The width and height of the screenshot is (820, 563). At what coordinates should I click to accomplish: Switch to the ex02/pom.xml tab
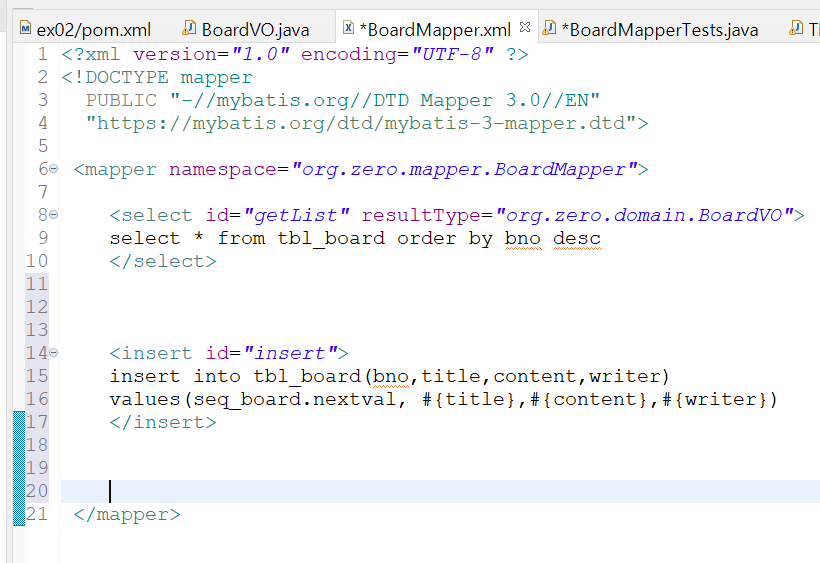coord(86,29)
